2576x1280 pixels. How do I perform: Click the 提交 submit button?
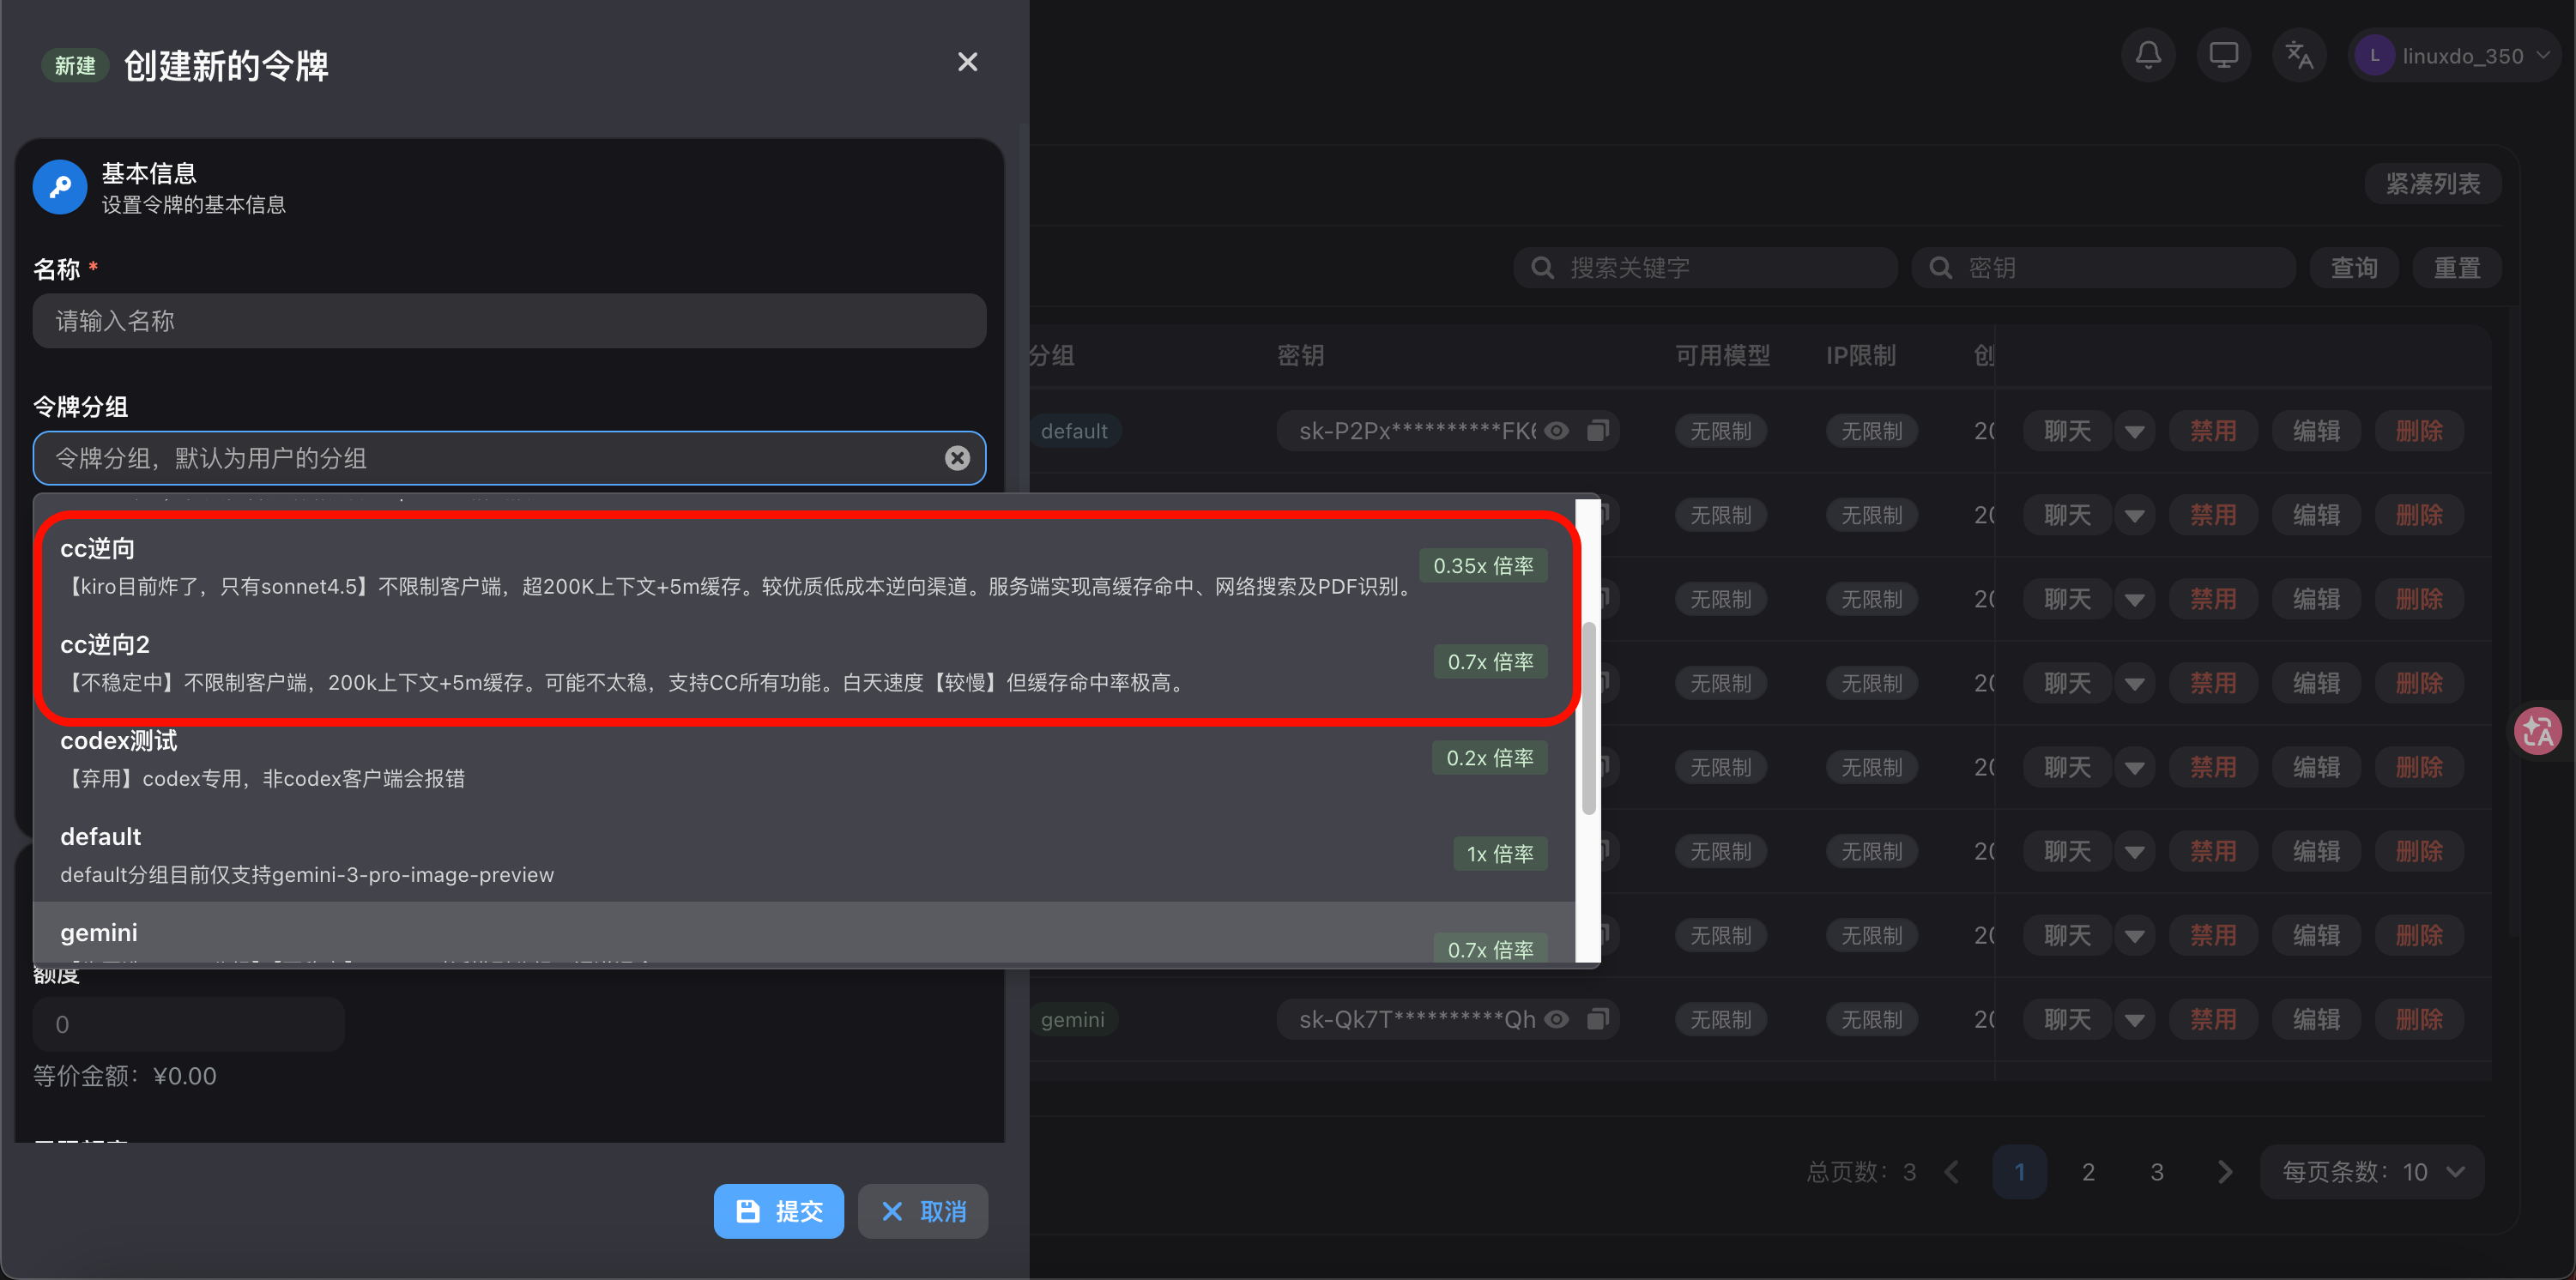pyautogui.click(x=778, y=1211)
